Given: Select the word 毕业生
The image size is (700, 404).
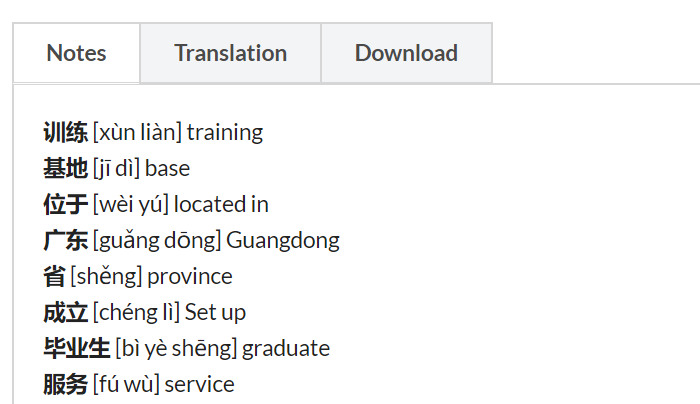Looking at the screenshot, I should pyautogui.click(x=76, y=348).
